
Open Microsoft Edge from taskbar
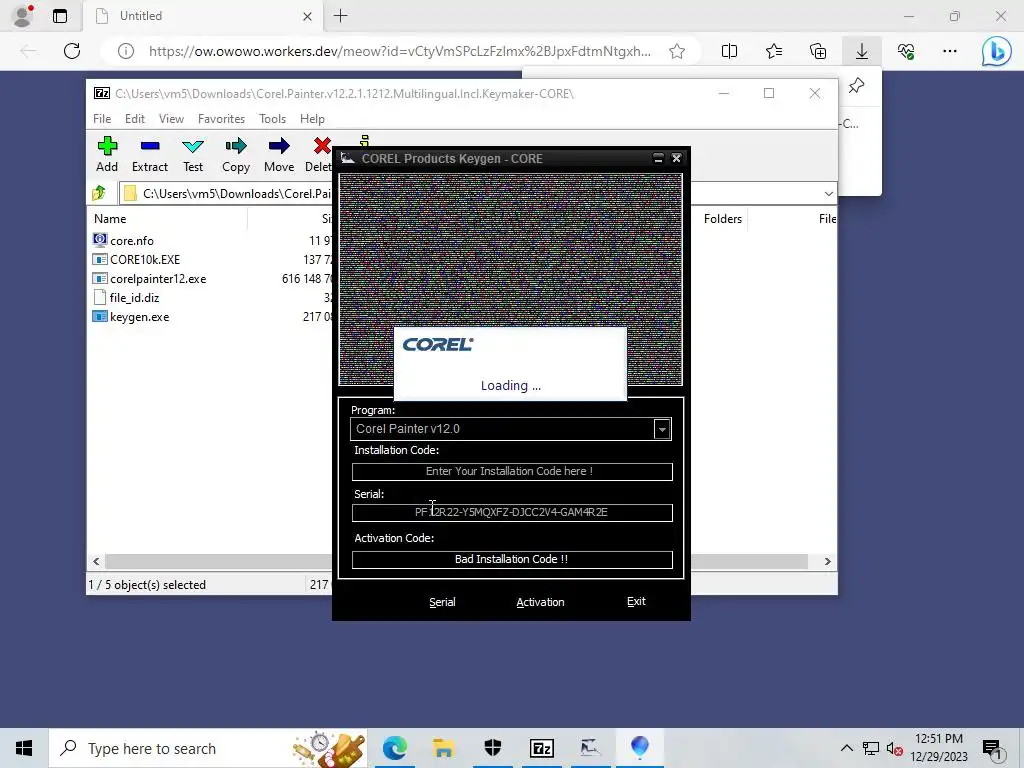(395, 748)
